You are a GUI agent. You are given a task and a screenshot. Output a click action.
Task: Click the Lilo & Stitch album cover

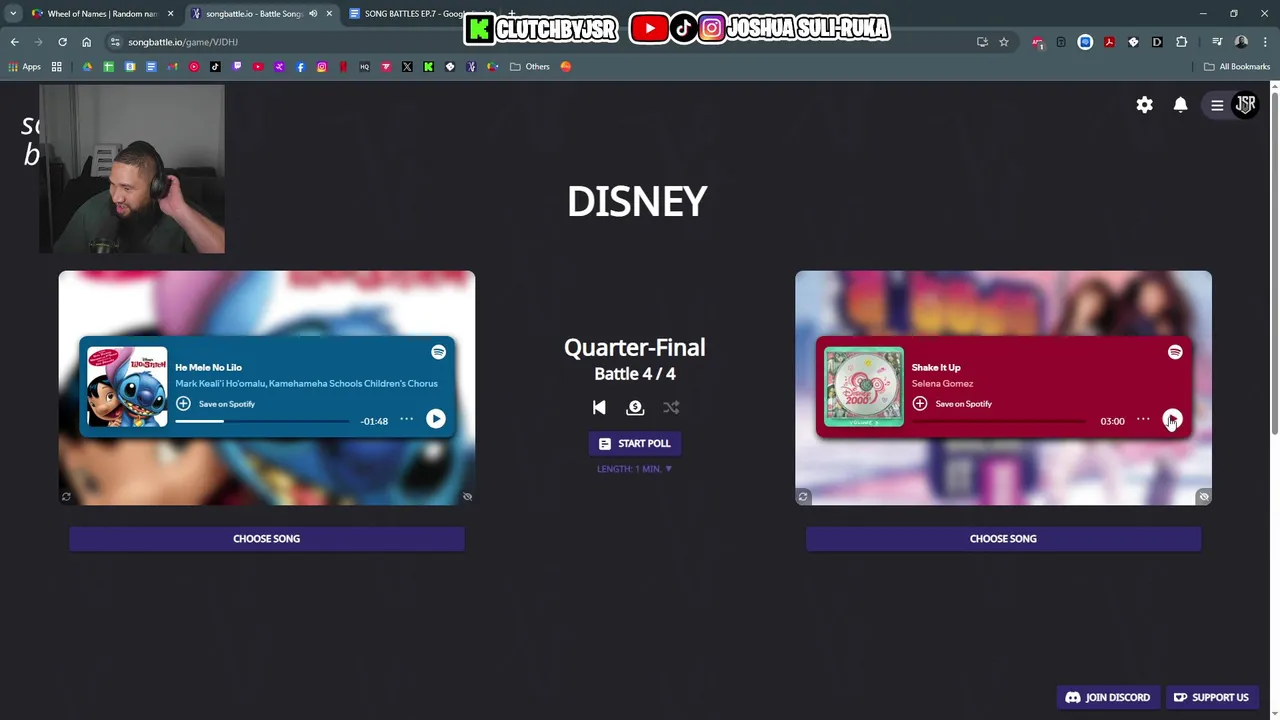[127, 387]
